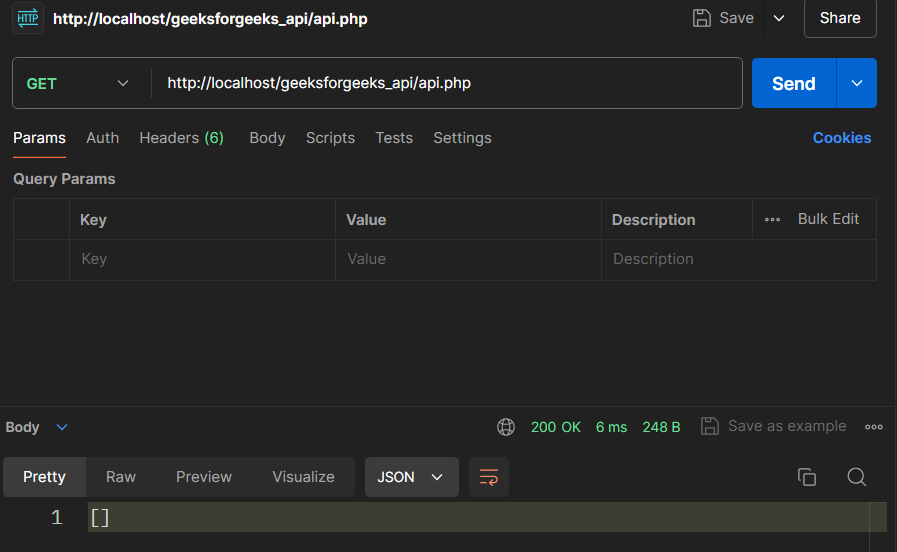Send the request with Send button
Viewport: 897px width, 552px height.
[793, 84]
